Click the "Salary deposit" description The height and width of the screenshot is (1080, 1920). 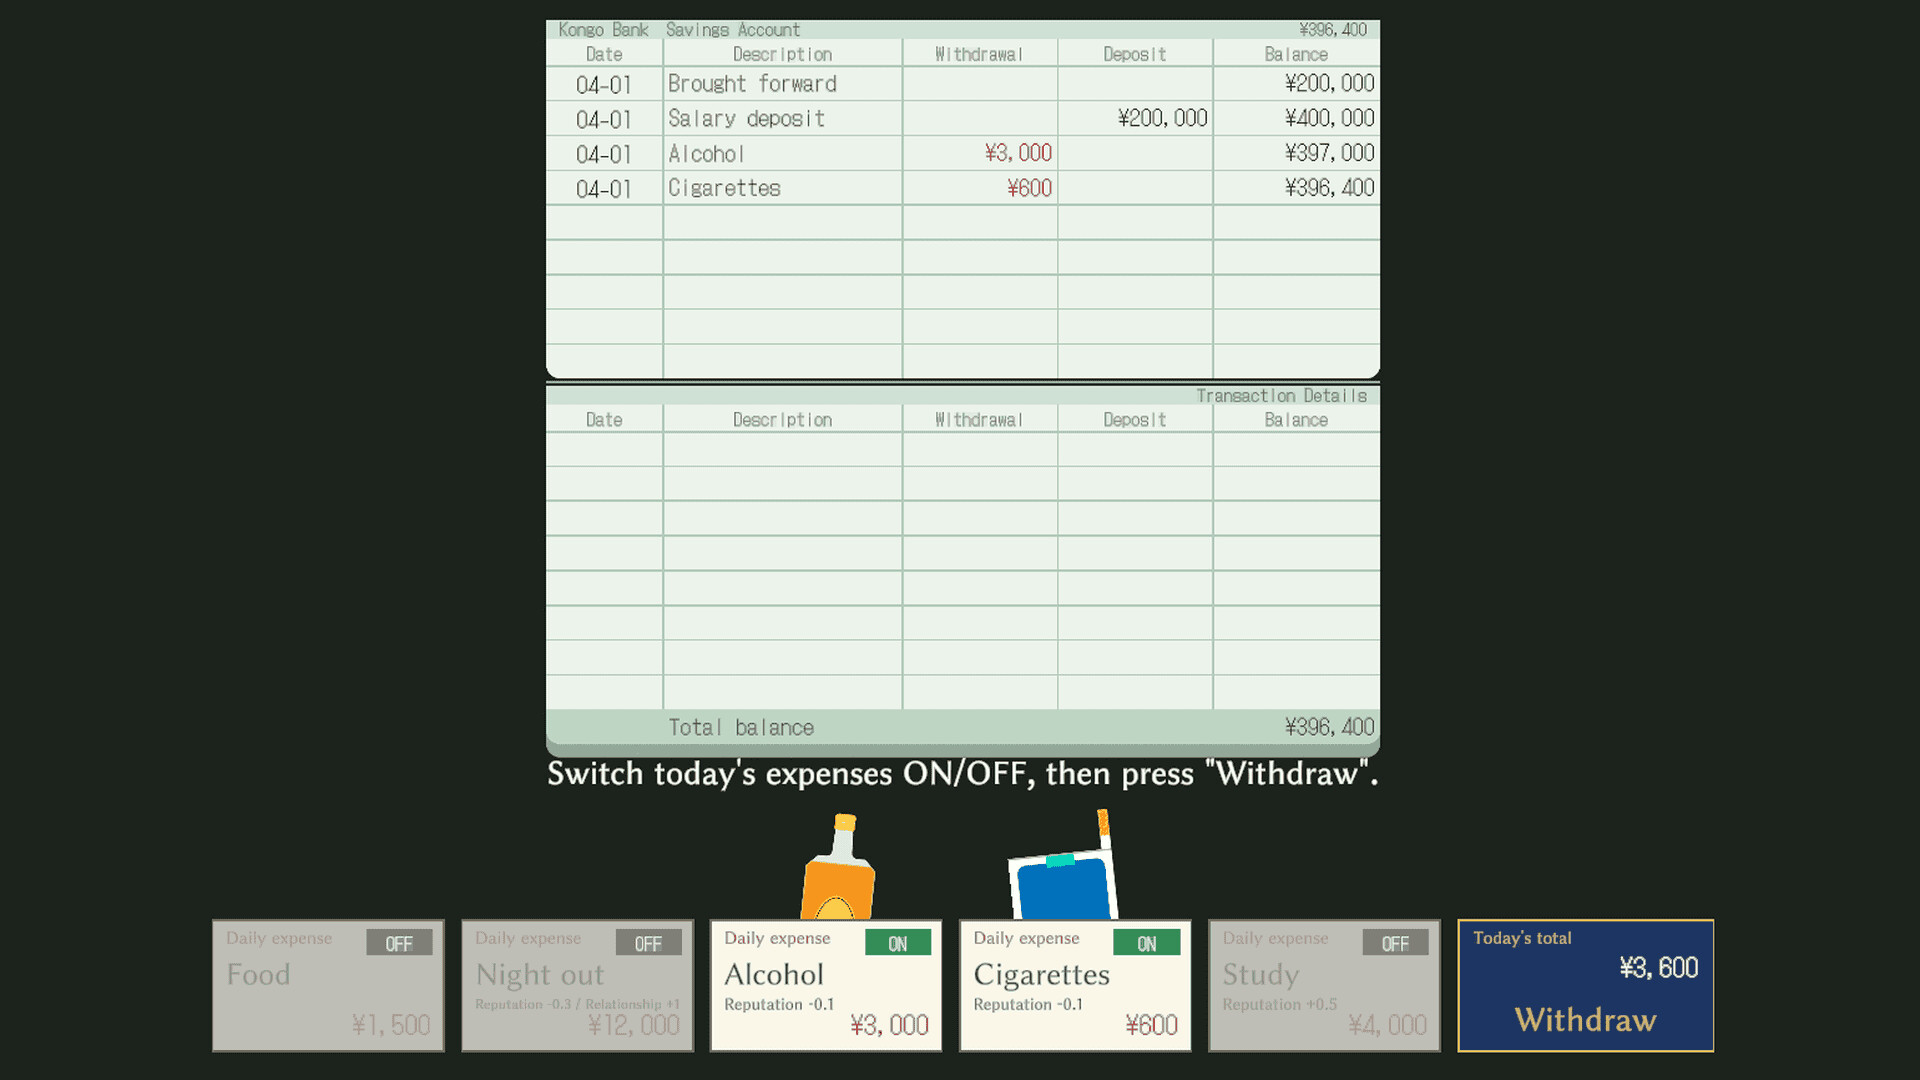(746, 119)
